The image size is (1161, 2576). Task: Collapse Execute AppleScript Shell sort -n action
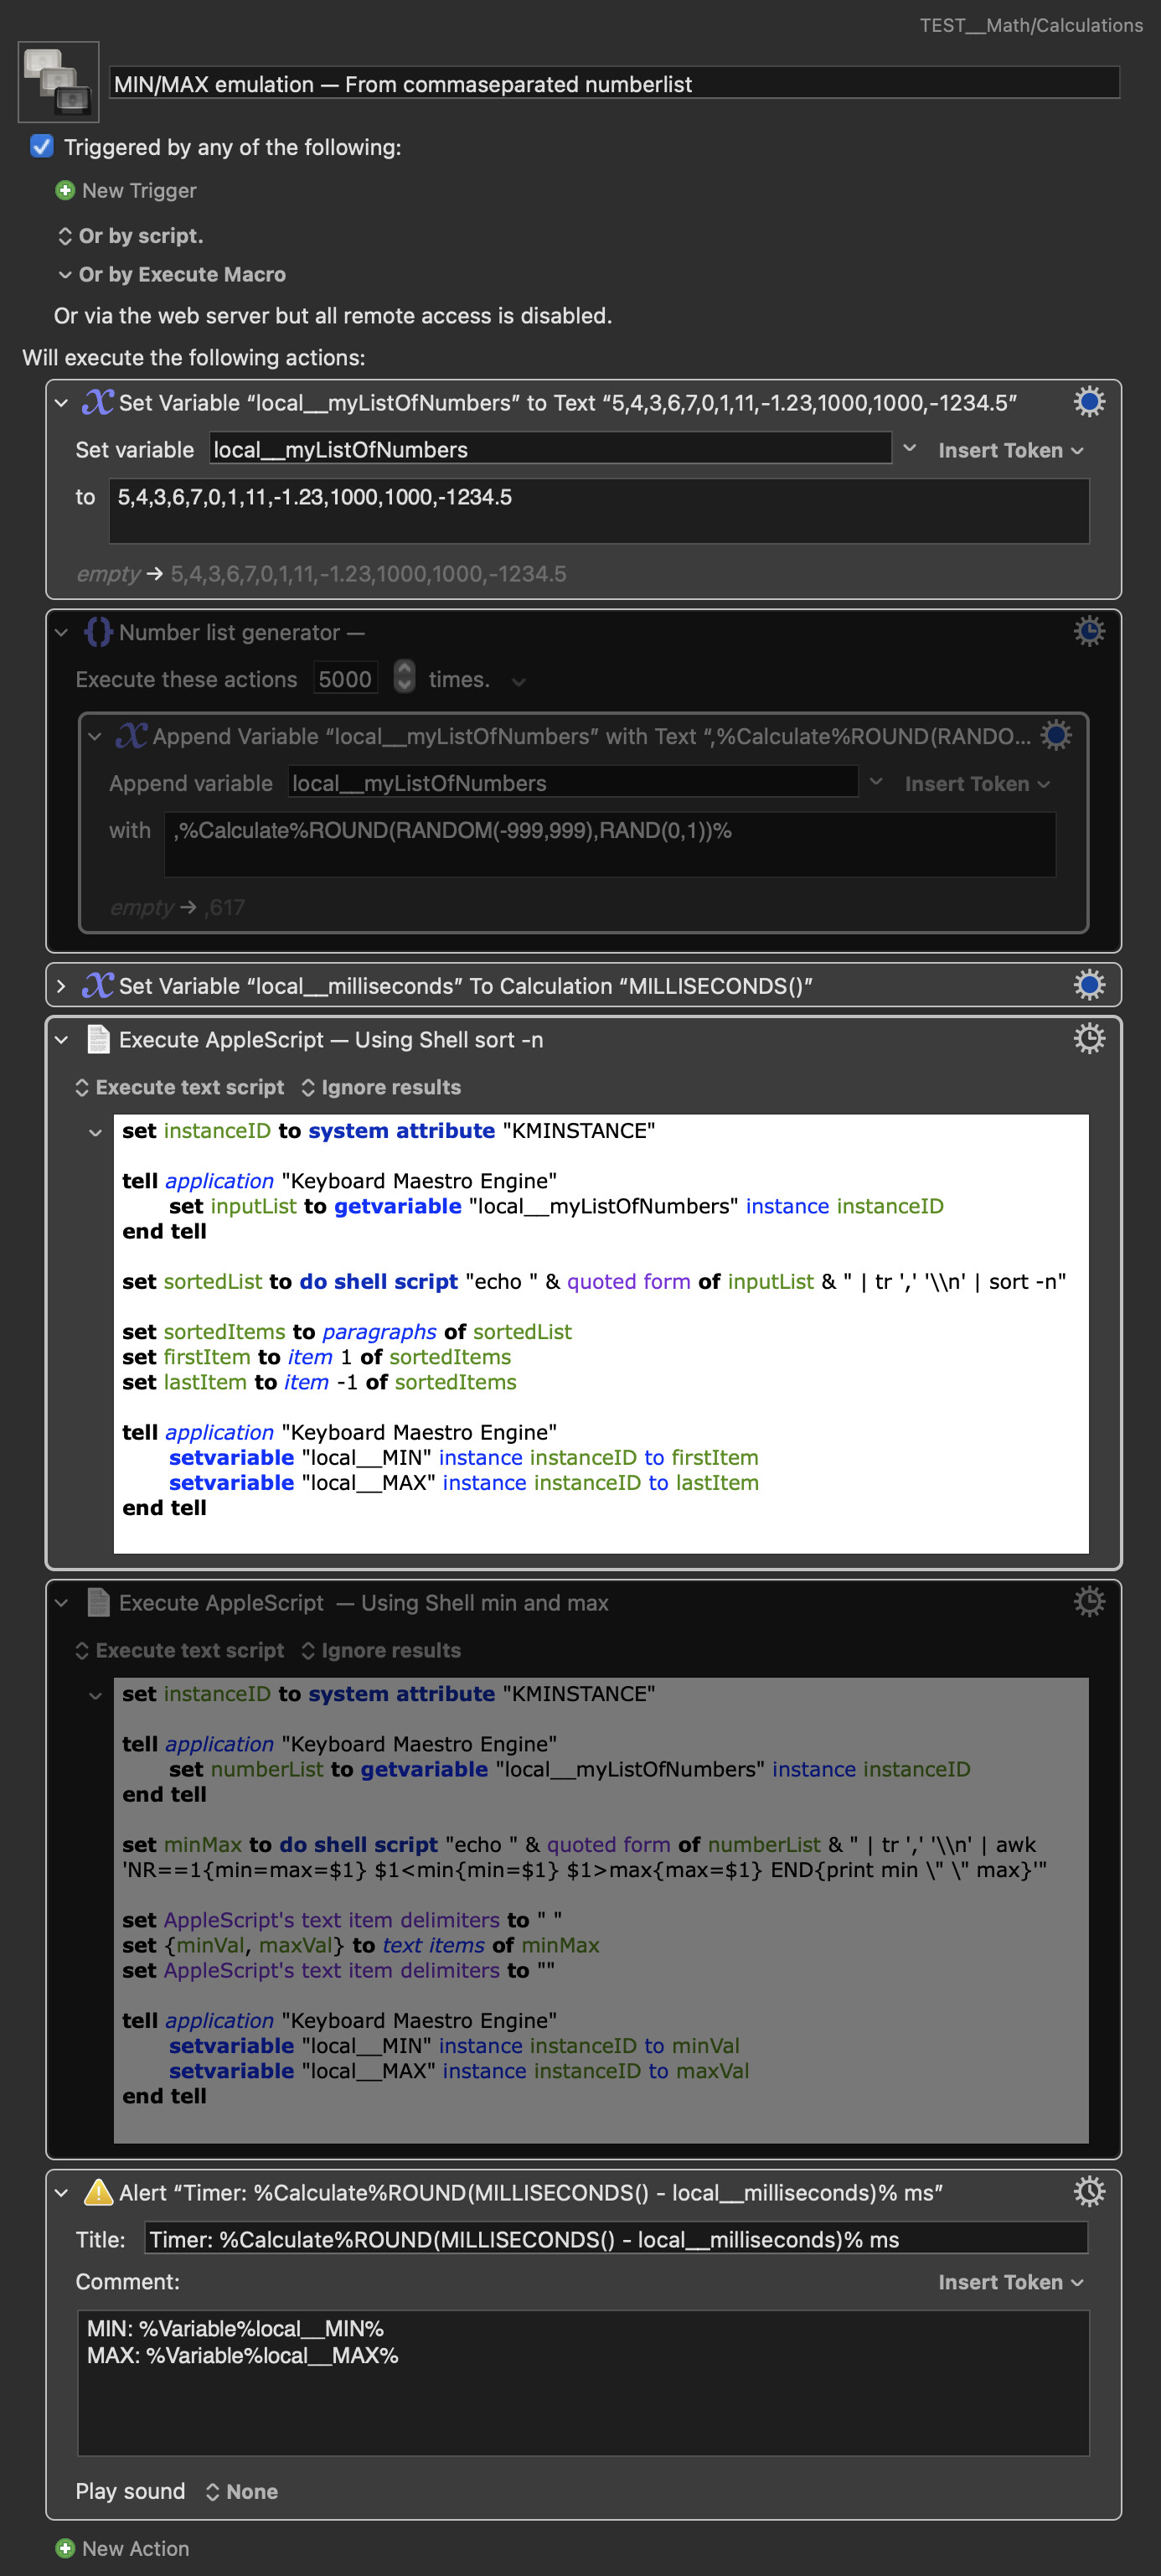click(x=61, y=1040)
